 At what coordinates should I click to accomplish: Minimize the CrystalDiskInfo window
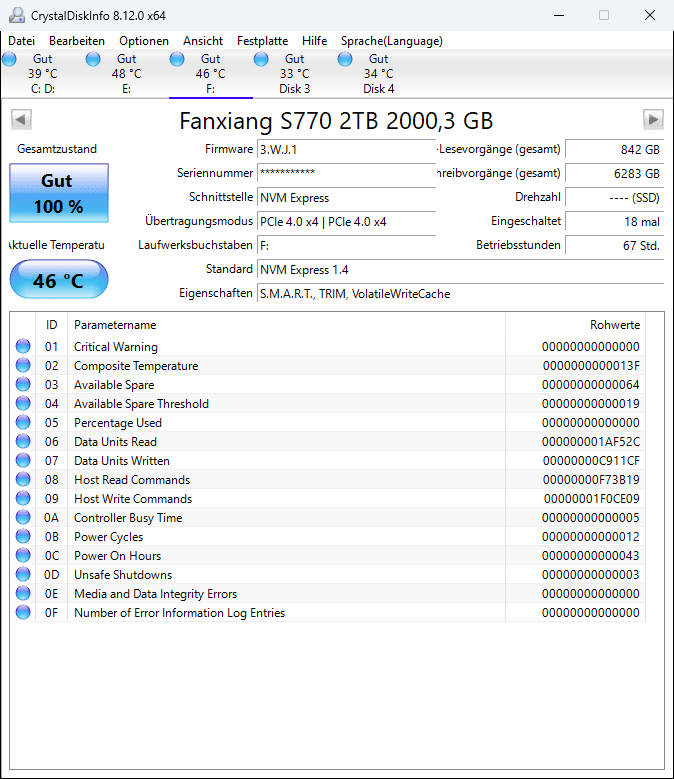[559, 15]
